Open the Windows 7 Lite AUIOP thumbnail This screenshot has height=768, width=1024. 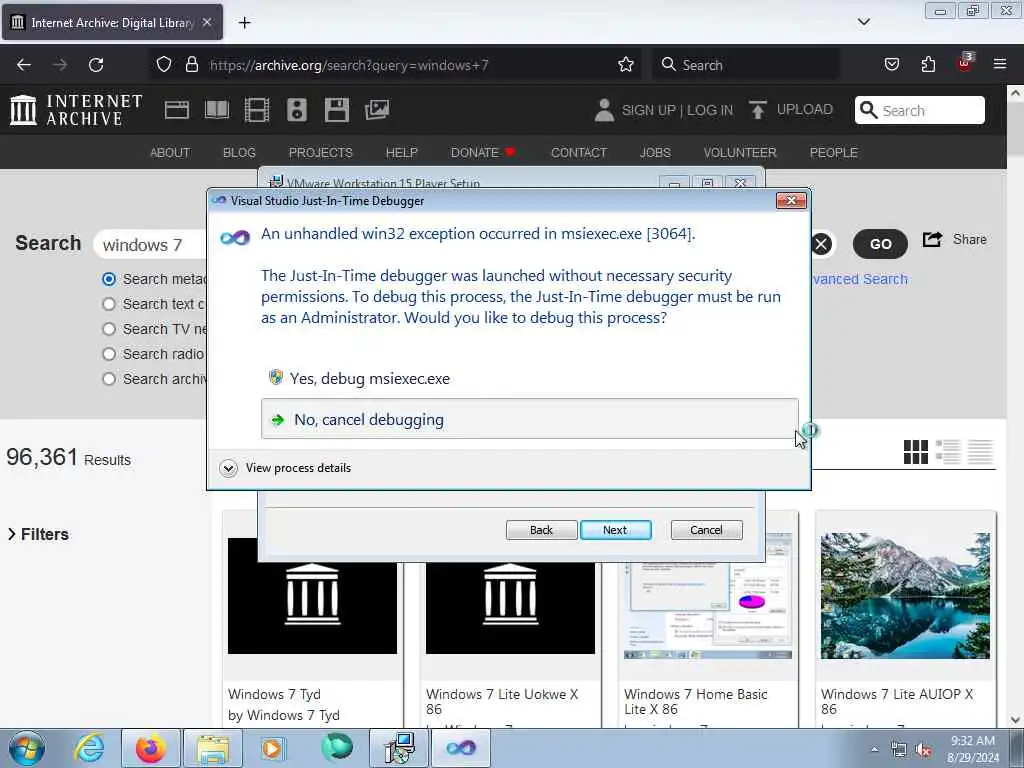coord(905,596)
